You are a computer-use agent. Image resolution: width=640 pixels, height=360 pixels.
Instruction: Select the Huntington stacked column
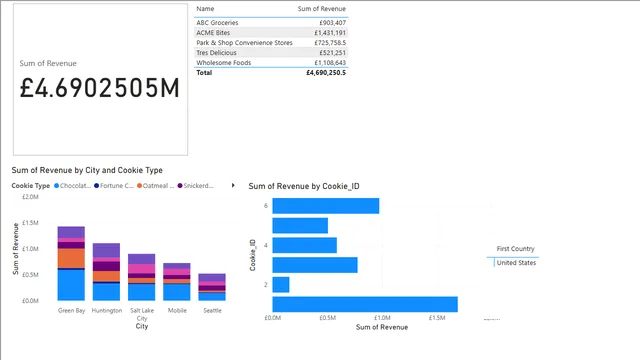click(107, 272)
